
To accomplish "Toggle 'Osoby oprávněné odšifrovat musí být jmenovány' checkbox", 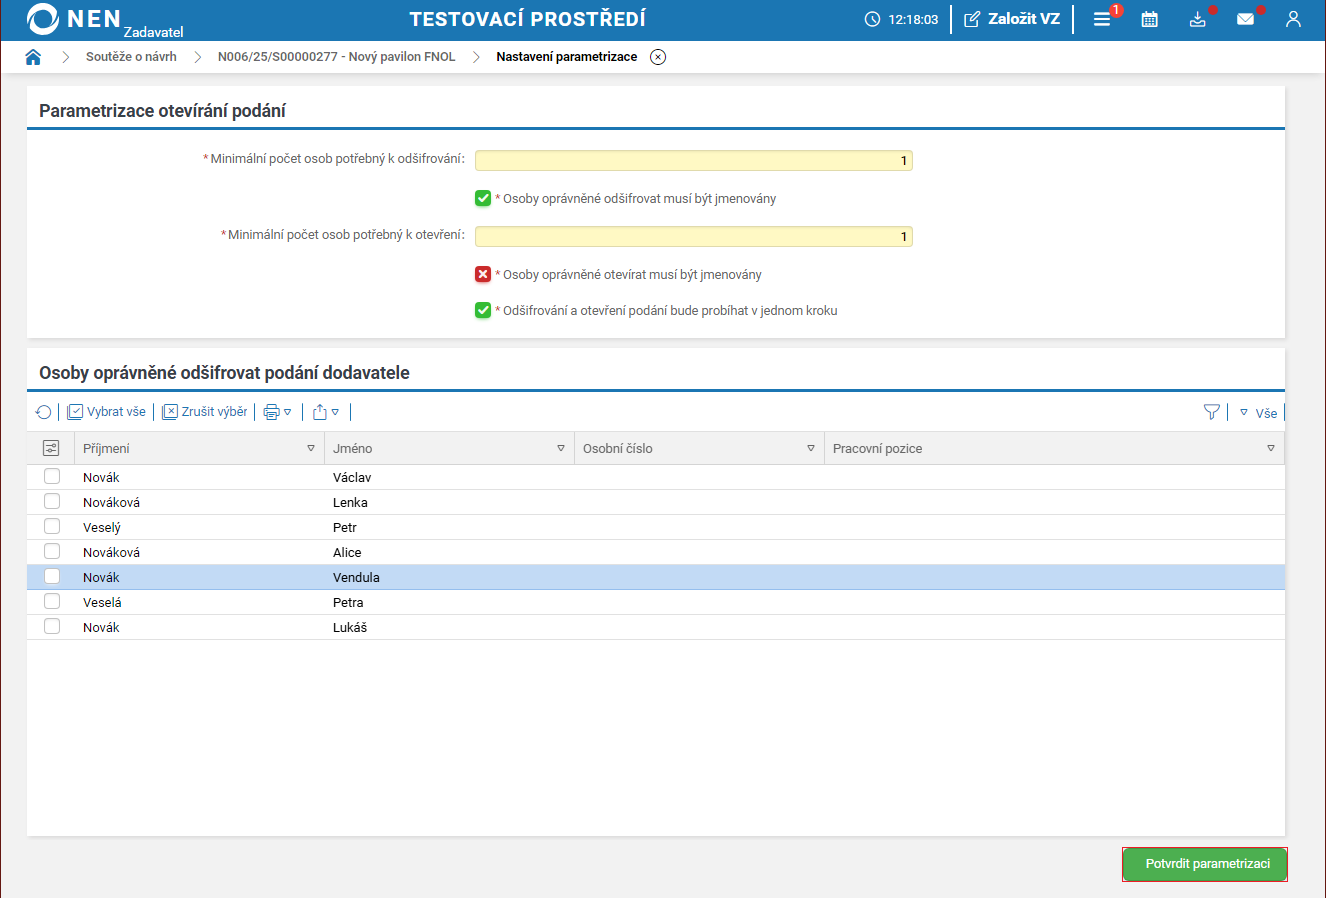I will [x=483, y=198].
